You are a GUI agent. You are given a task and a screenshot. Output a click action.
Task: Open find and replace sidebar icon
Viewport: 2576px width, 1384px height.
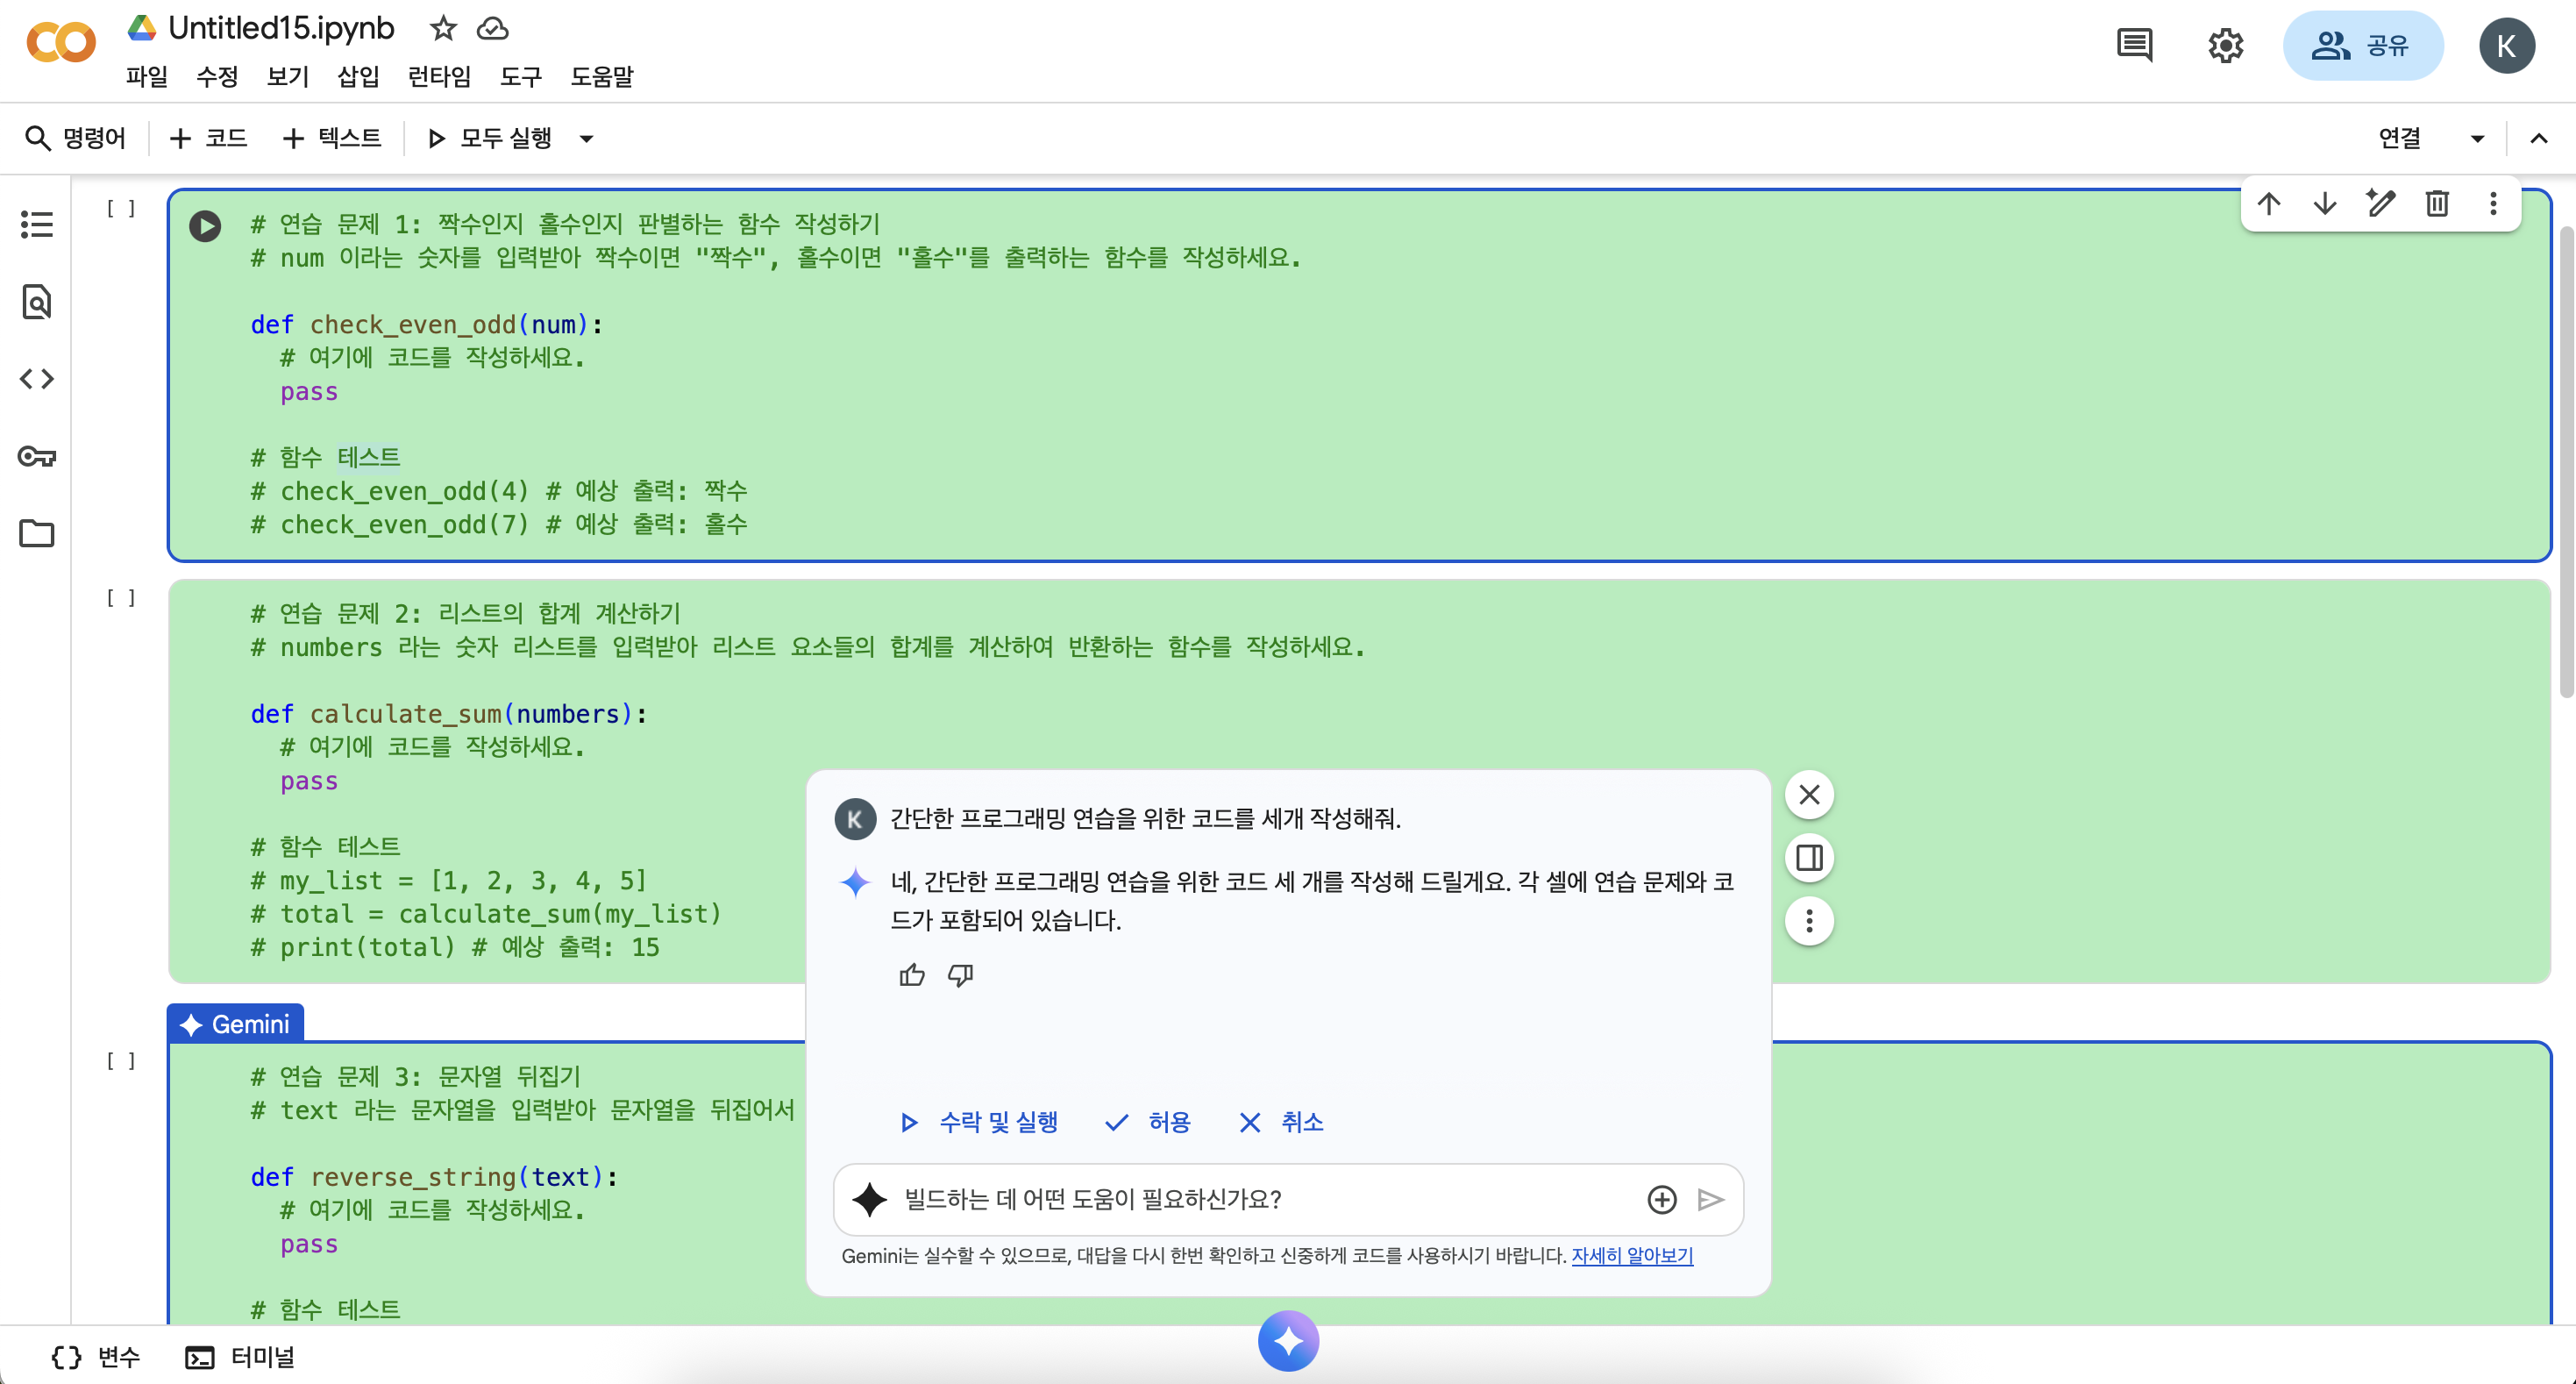click(37, 301)
